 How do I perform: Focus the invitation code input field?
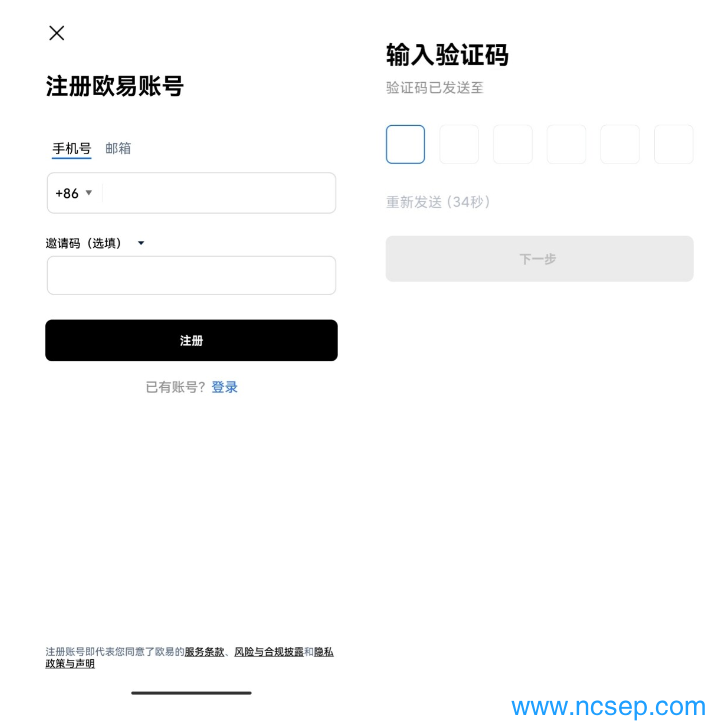pyautogui.click(x=191, y=275)
